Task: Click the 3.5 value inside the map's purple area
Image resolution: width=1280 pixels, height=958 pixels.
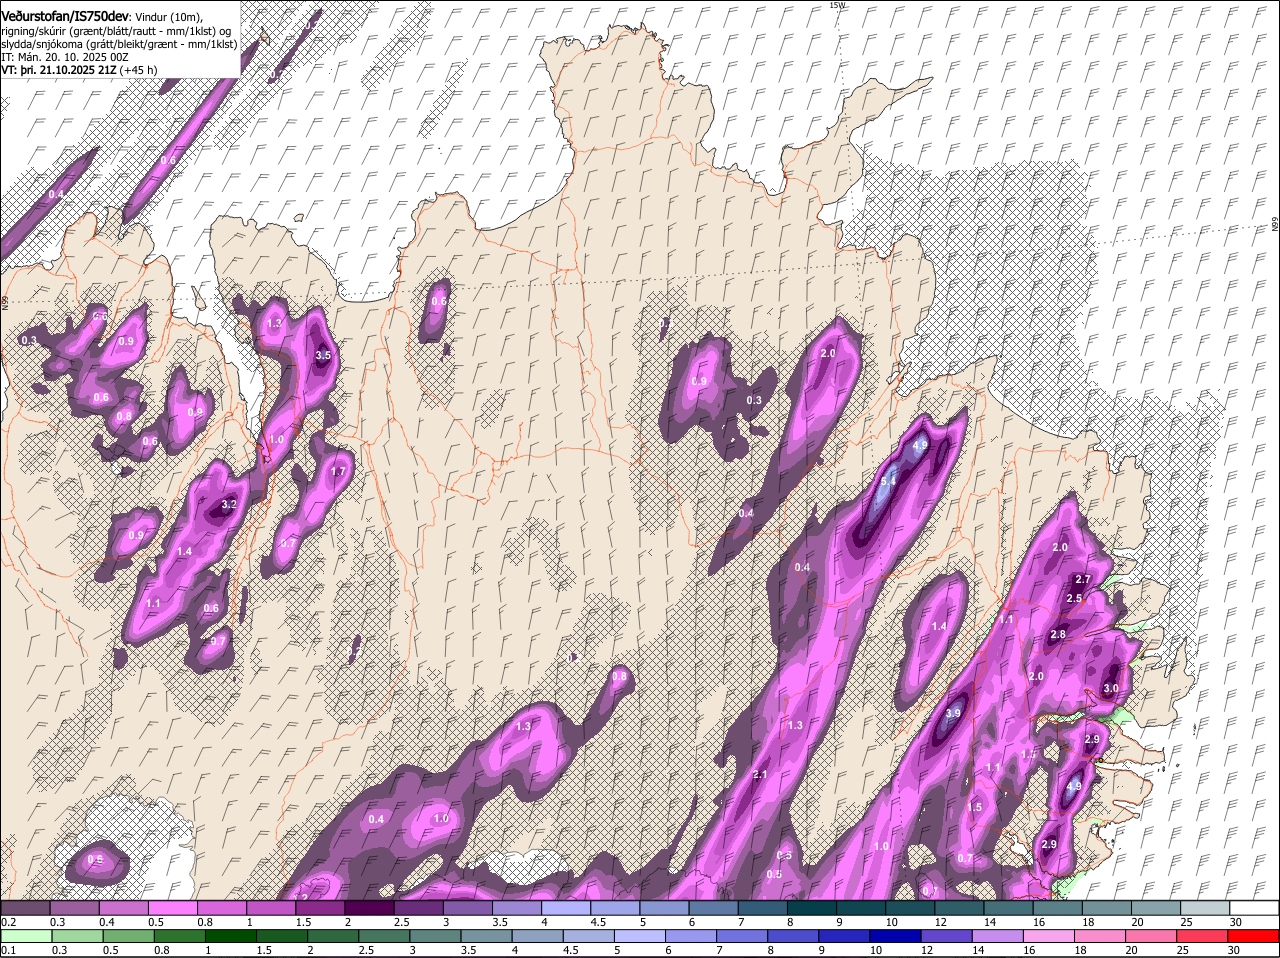Action: tap(323, 356)
